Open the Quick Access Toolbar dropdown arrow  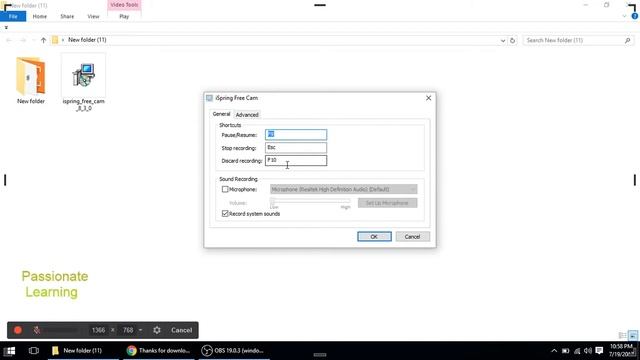coord(6,27)
